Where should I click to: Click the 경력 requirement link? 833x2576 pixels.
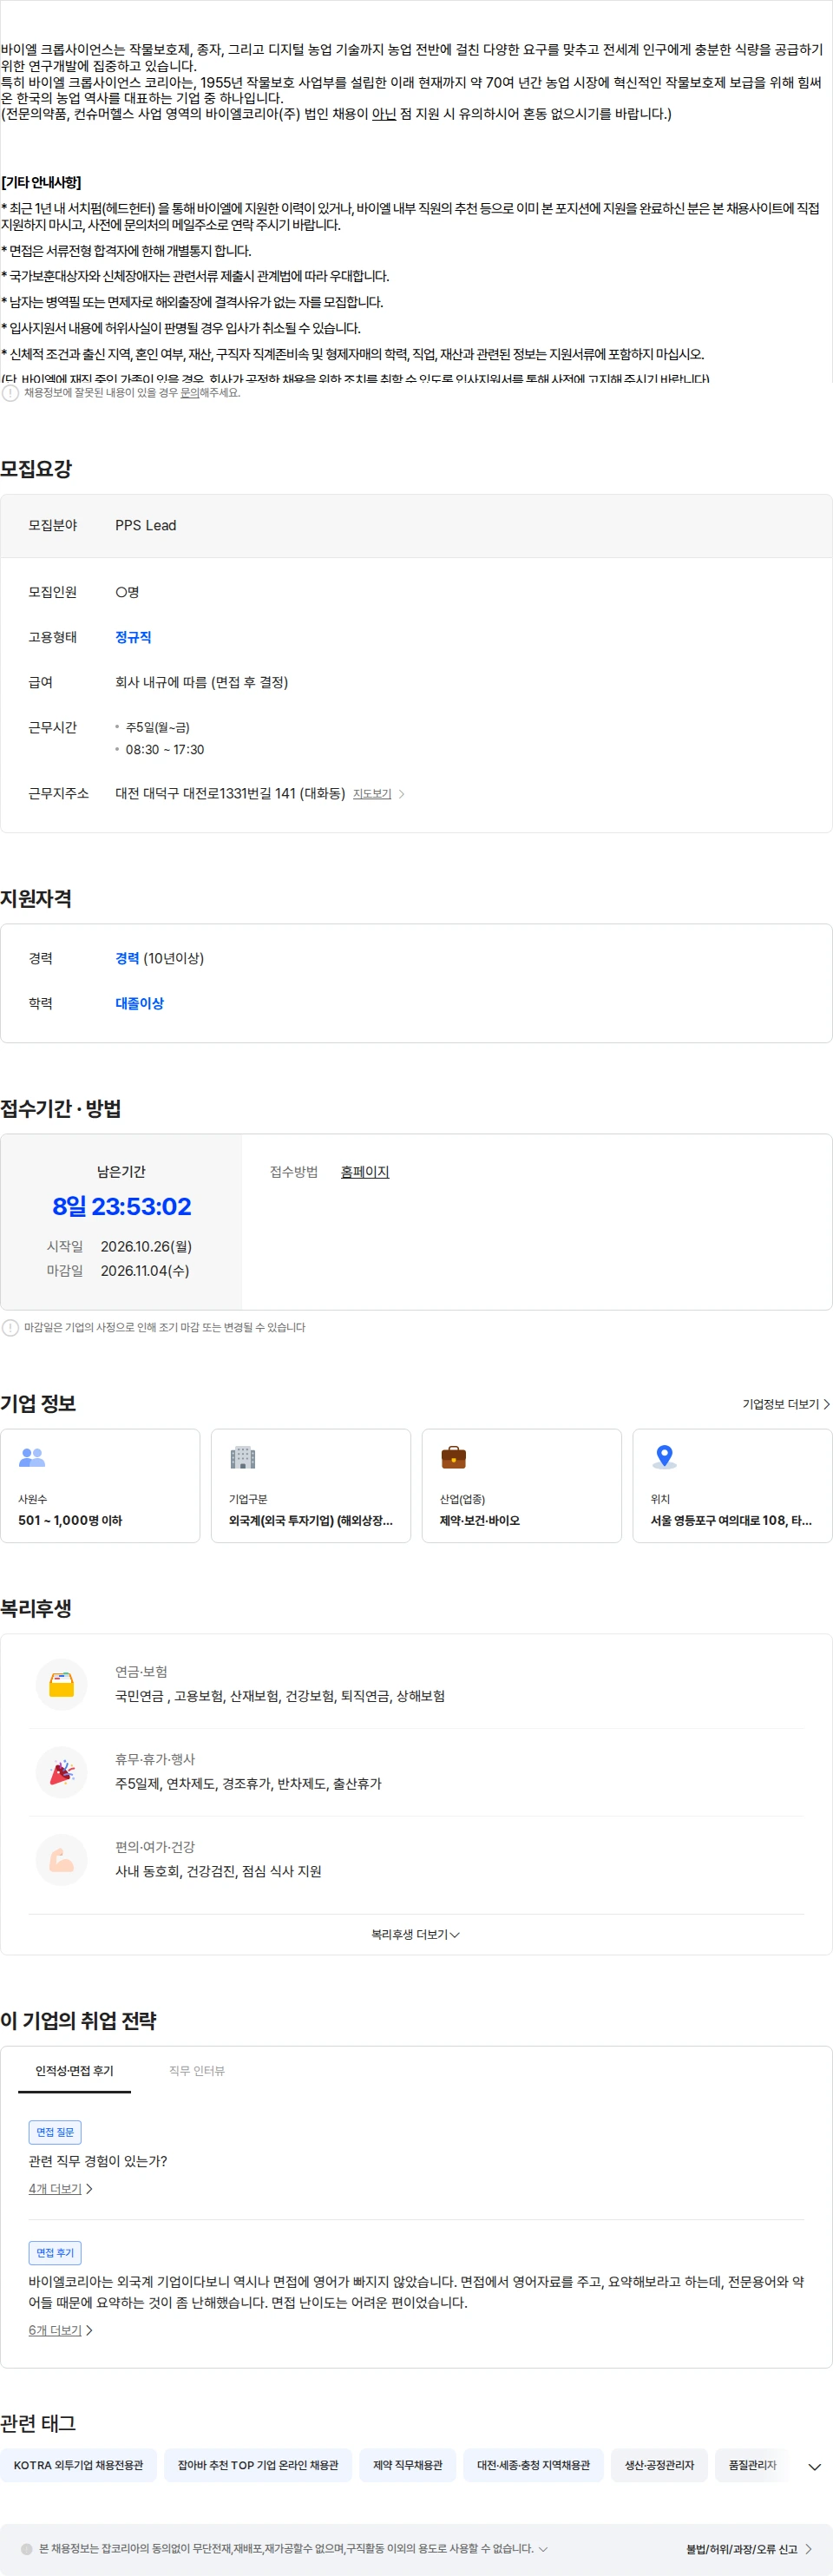click(x=127, y=958)
